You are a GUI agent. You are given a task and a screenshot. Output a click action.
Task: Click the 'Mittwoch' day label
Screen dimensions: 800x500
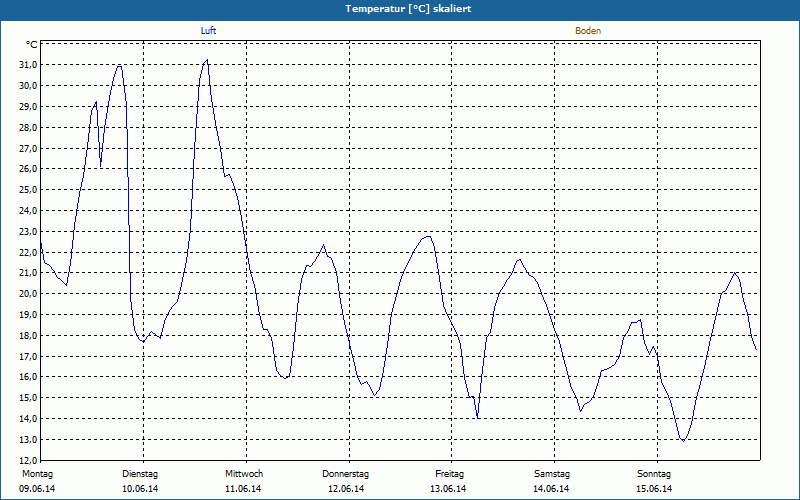[x=244, y=474]
